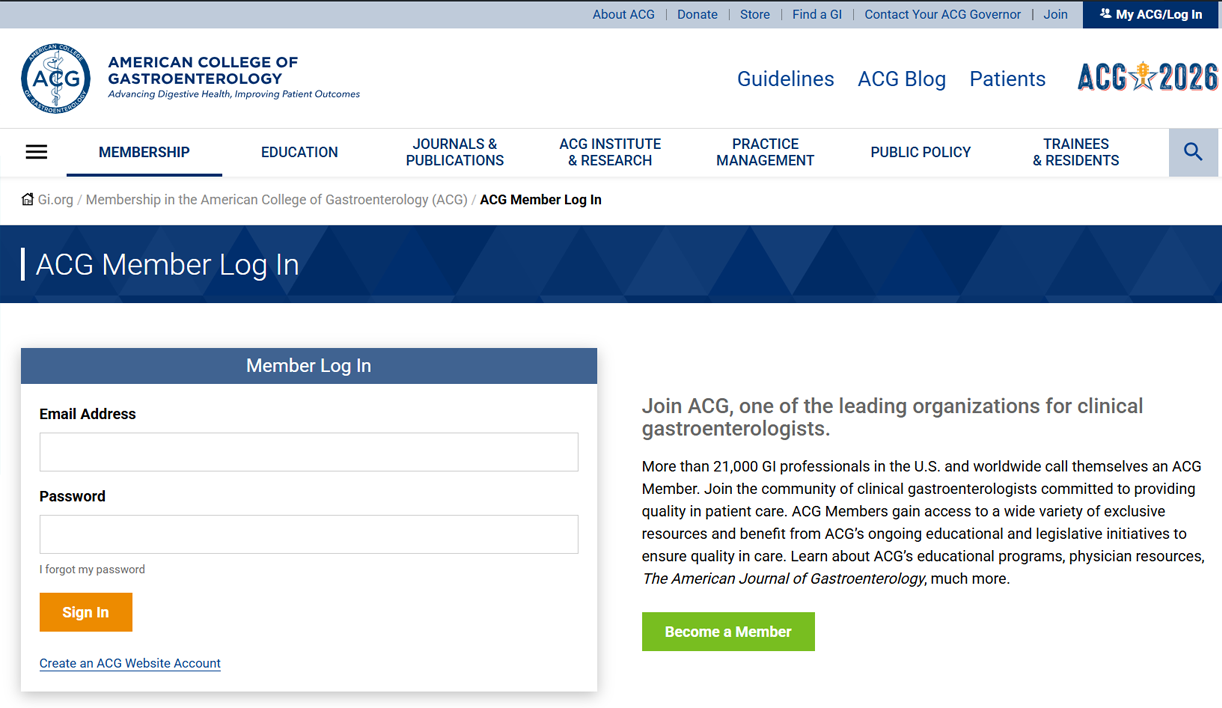
Task: Click the Join link in top bar
Action: coord(1056,14)
